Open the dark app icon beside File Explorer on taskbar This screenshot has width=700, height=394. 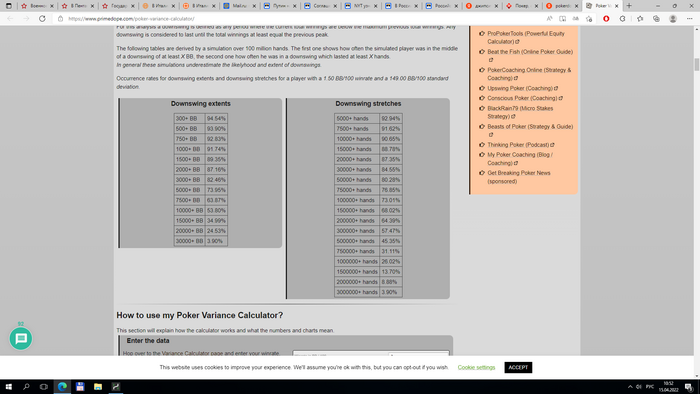click(116, 386)
